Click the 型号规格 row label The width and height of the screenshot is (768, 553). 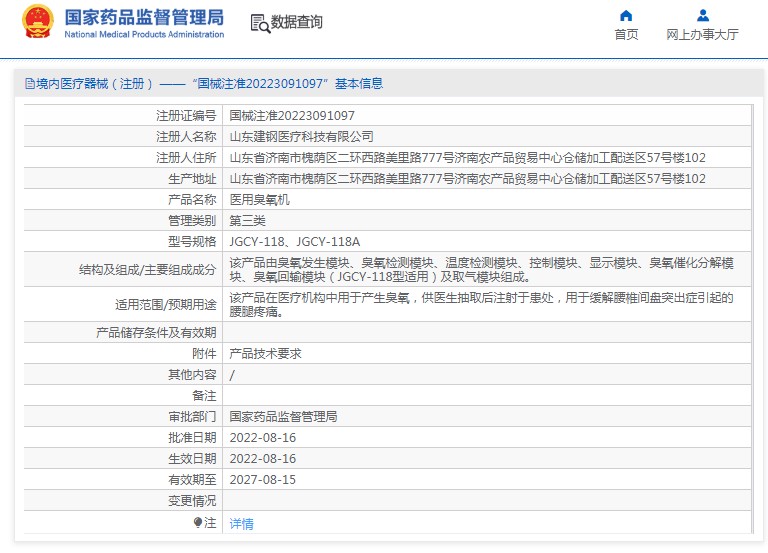(x=192, y=242)
